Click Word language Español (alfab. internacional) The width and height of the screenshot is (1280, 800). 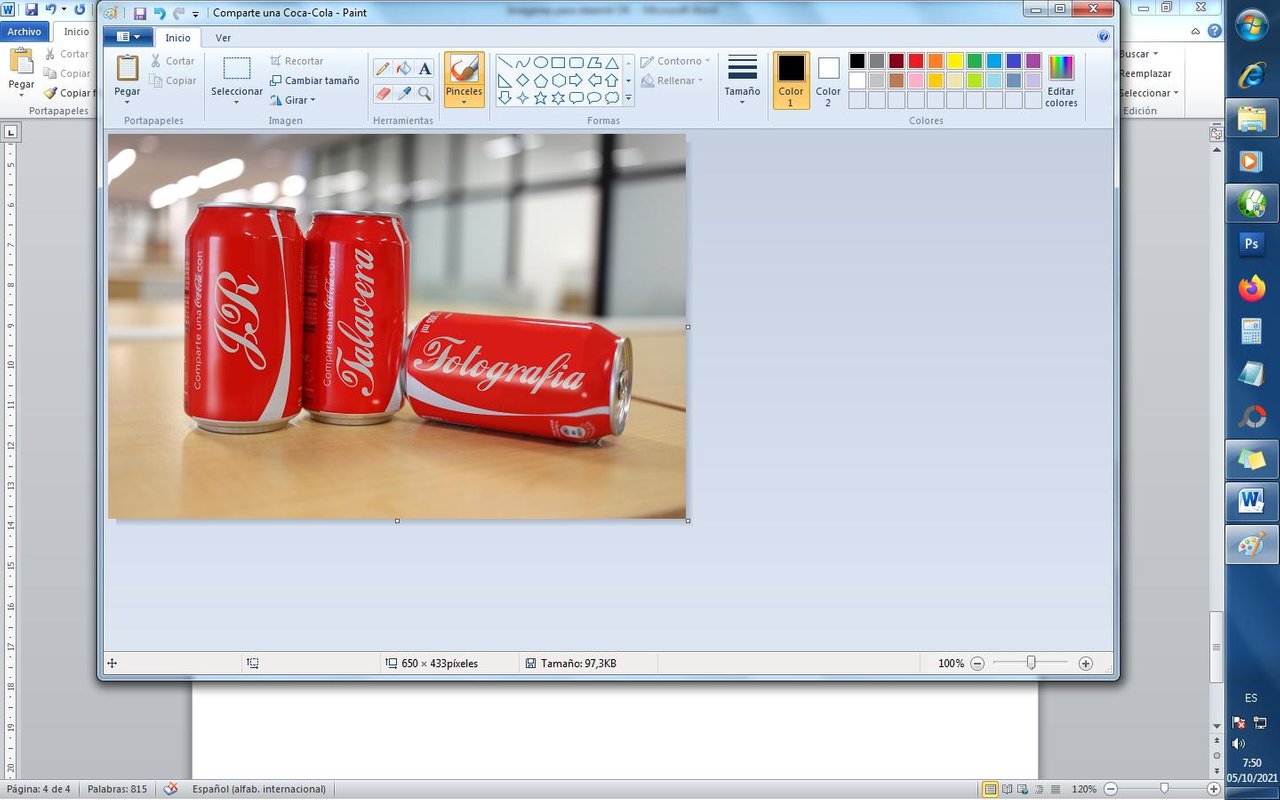coord(259,789)
